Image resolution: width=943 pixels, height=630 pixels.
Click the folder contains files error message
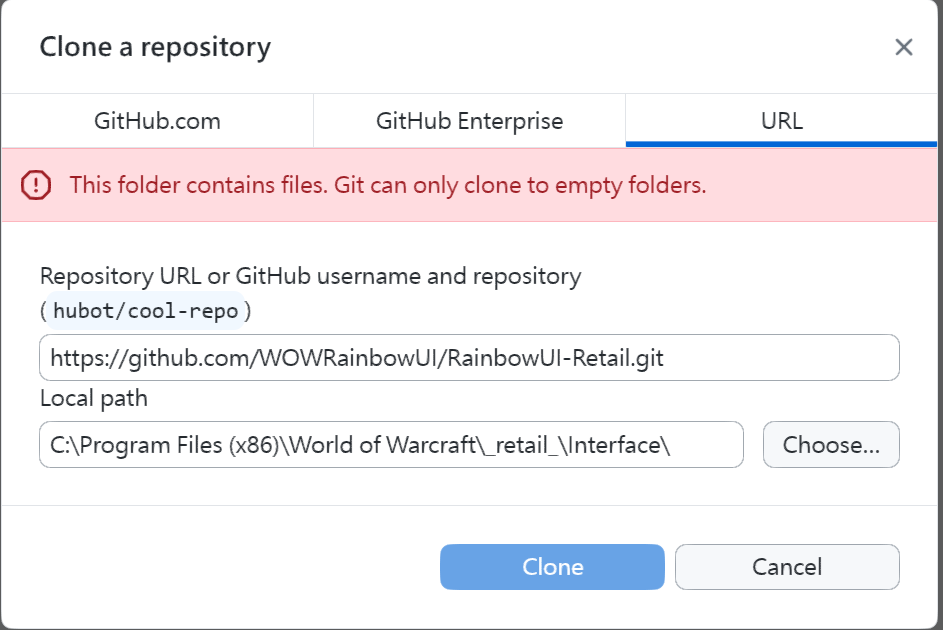[388, 185]
